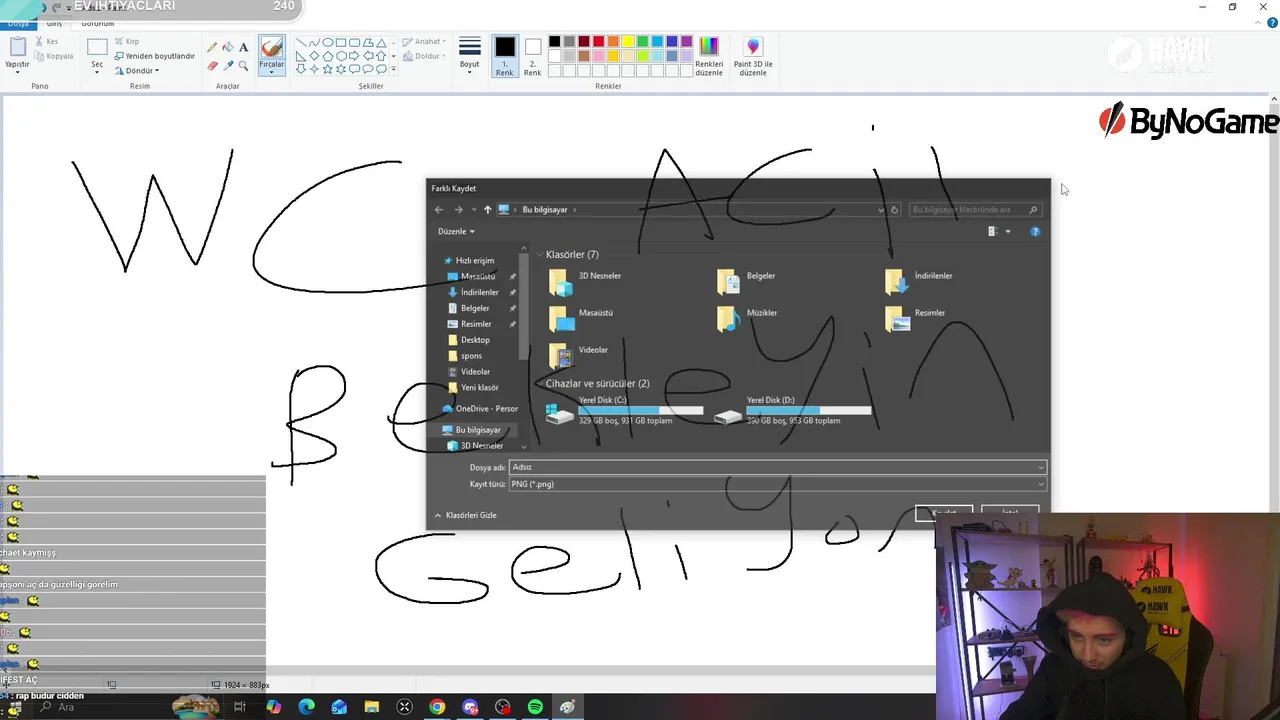Go up one folder level in save dialog
The image size is (1280, 720).
point(487,210)
